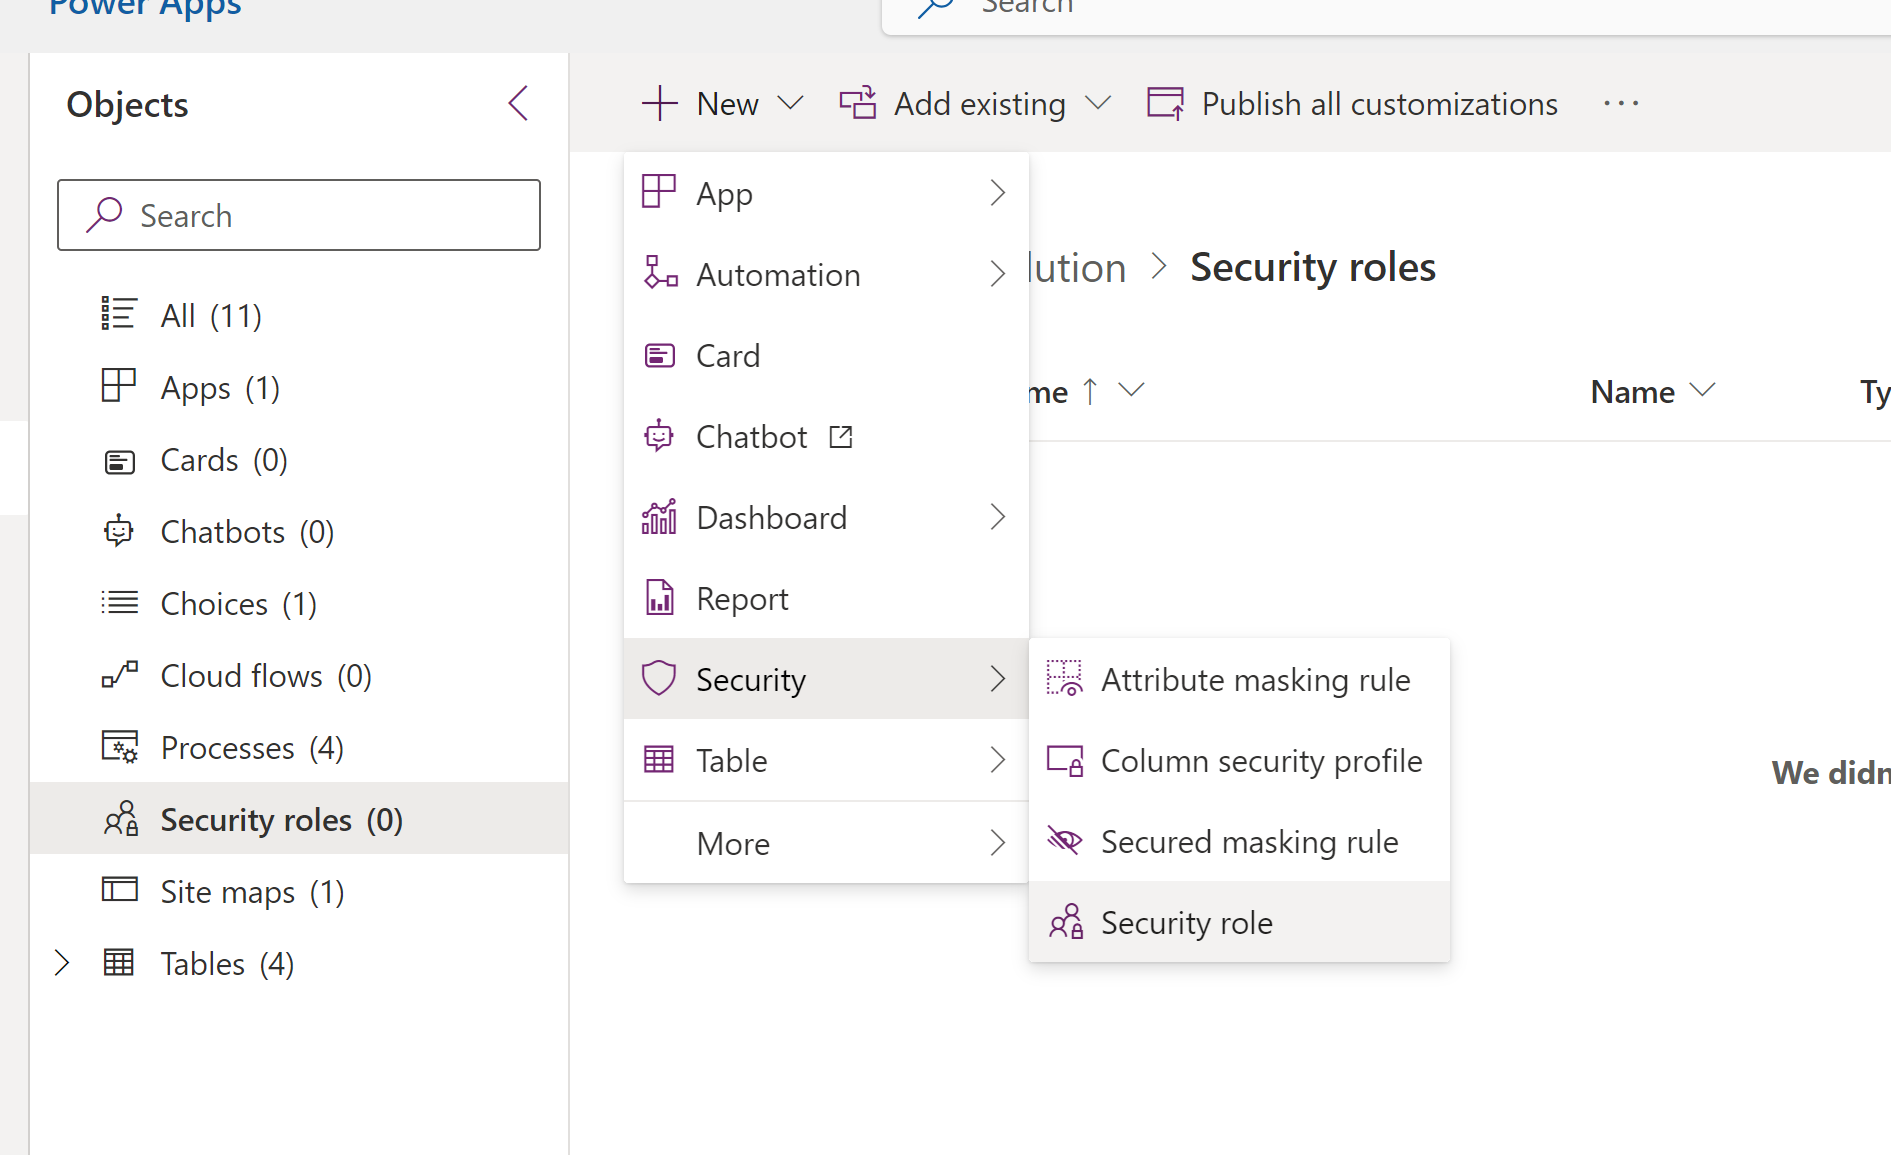This screenshot has height=1155, width=1891.
Task: Click the Security role people icon
Action: 1066,921
